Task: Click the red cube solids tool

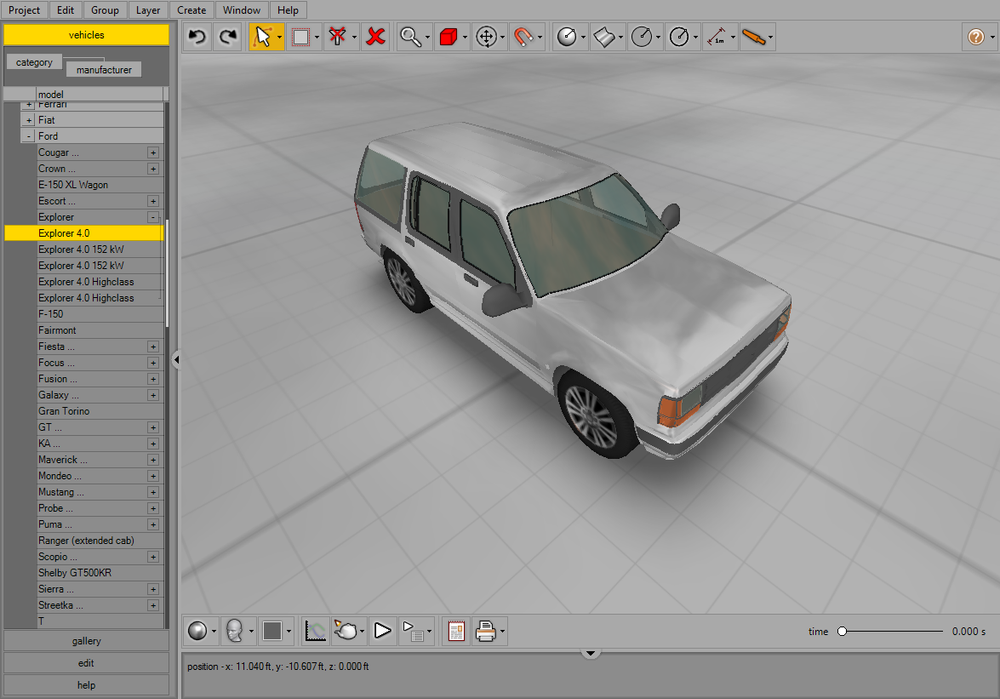Action: (447, 36)
